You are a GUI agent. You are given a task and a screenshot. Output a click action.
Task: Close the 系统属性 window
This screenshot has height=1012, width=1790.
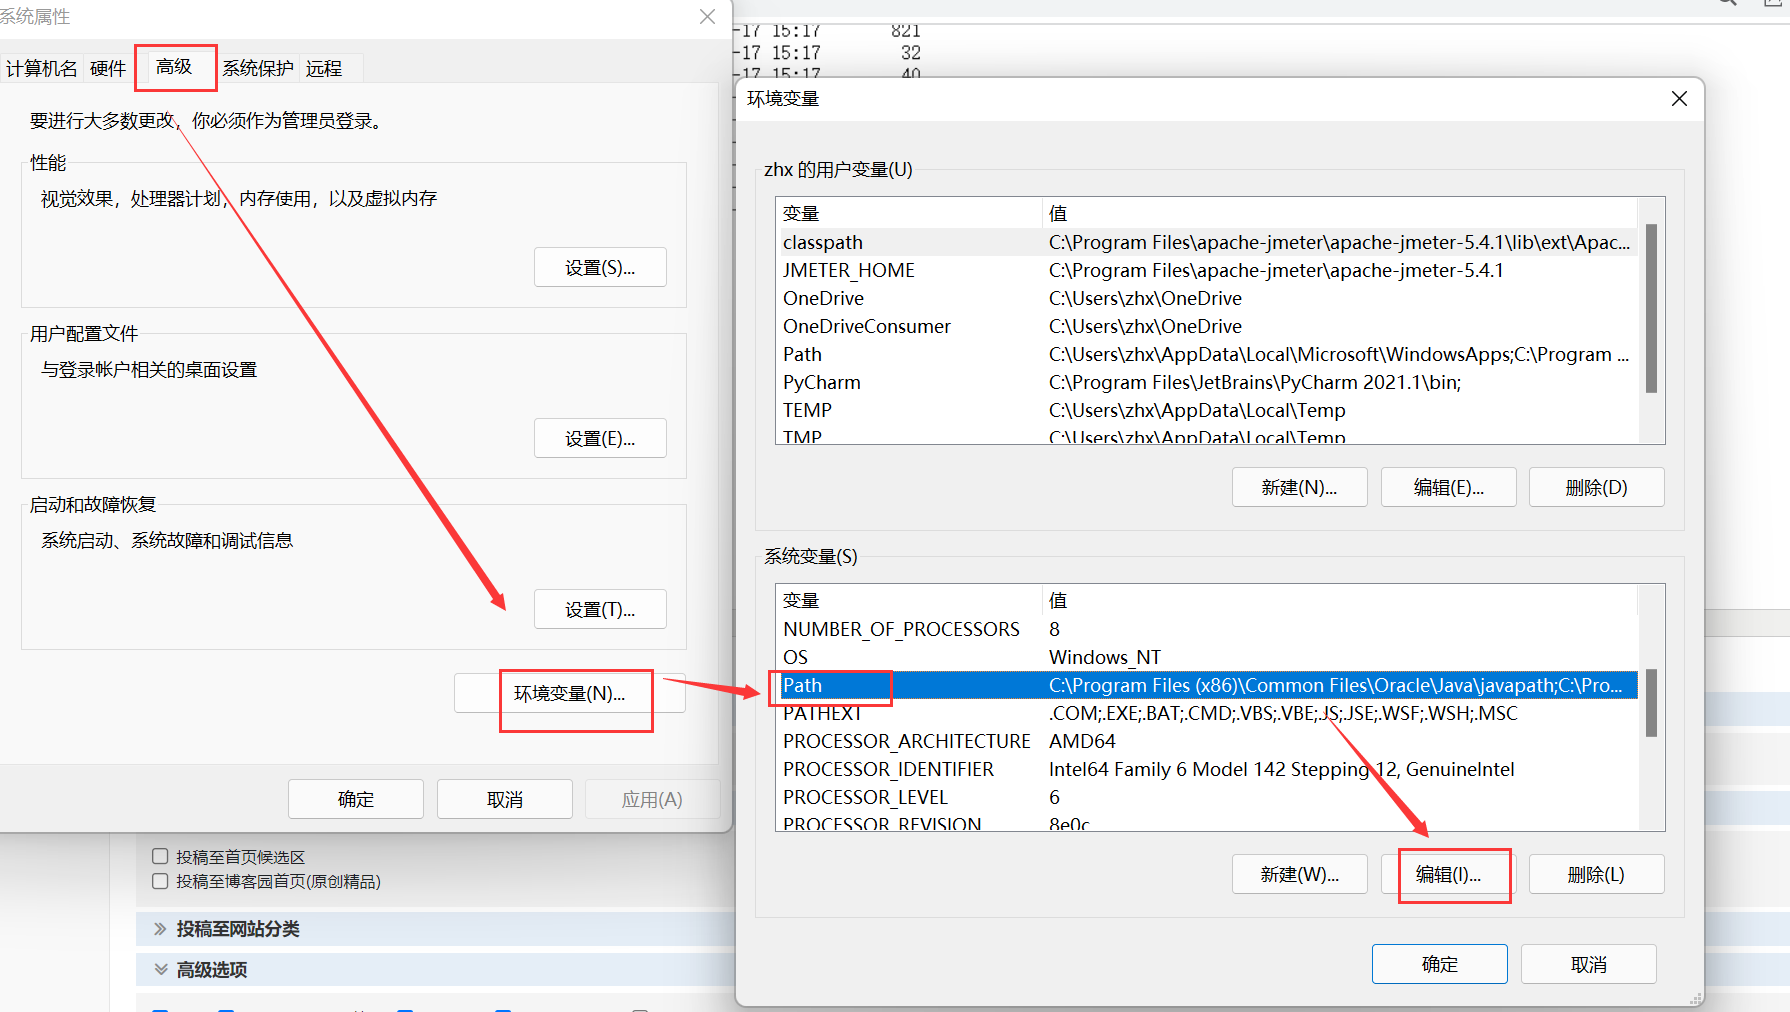coord(707,16)
